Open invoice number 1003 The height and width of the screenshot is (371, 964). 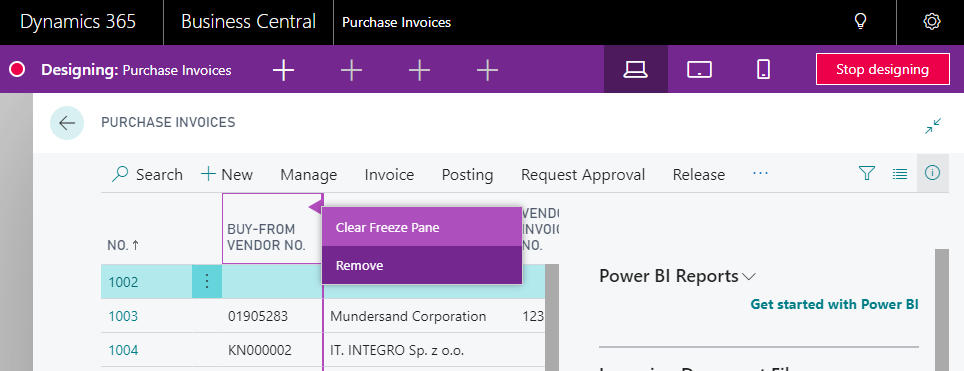pos(123,316)
